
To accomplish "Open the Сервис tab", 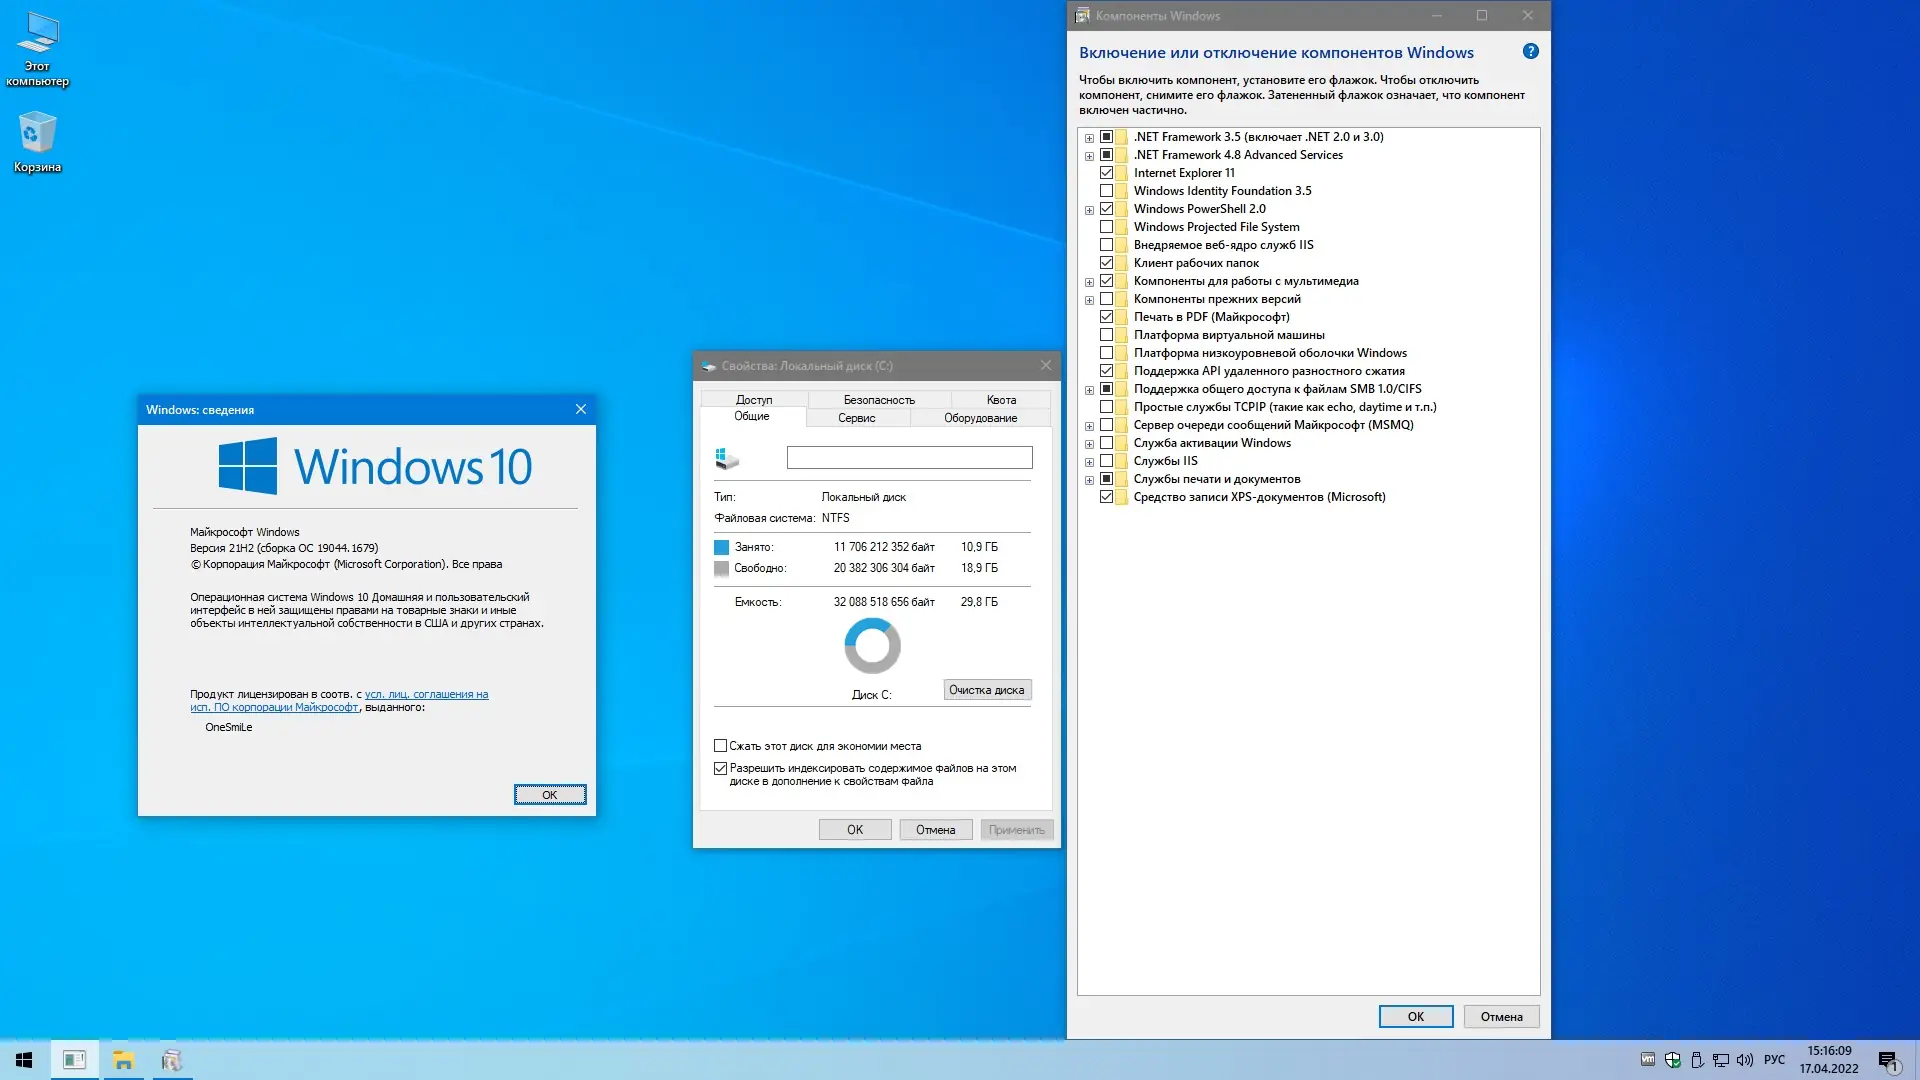I will click(856, 418).
